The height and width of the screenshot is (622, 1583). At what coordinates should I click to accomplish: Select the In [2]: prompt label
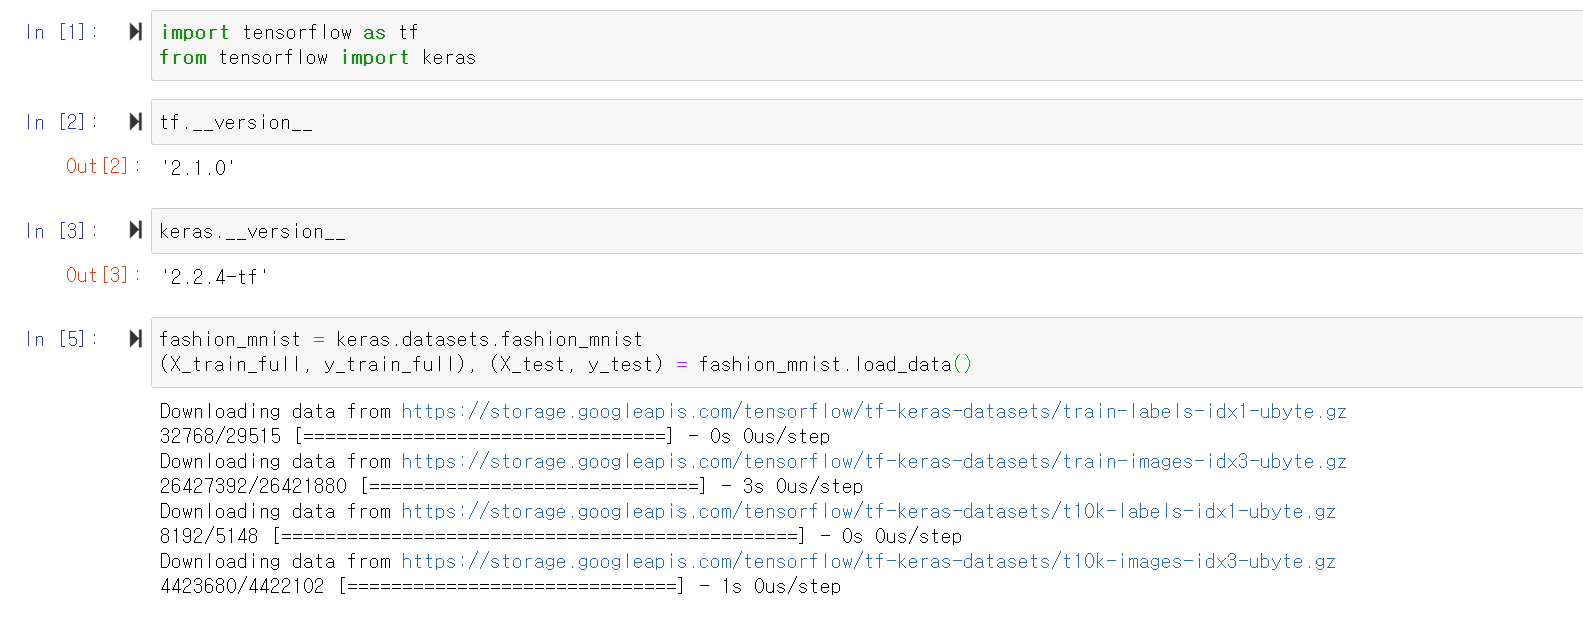pyautogui.click(x=62, y=122)
